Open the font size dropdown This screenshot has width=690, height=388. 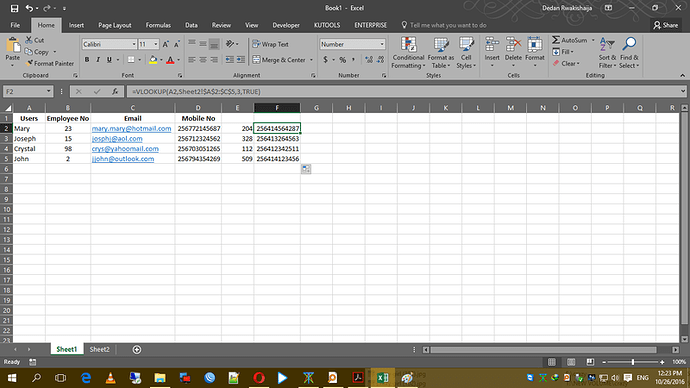pyautogui.click(x=155, y=44)
